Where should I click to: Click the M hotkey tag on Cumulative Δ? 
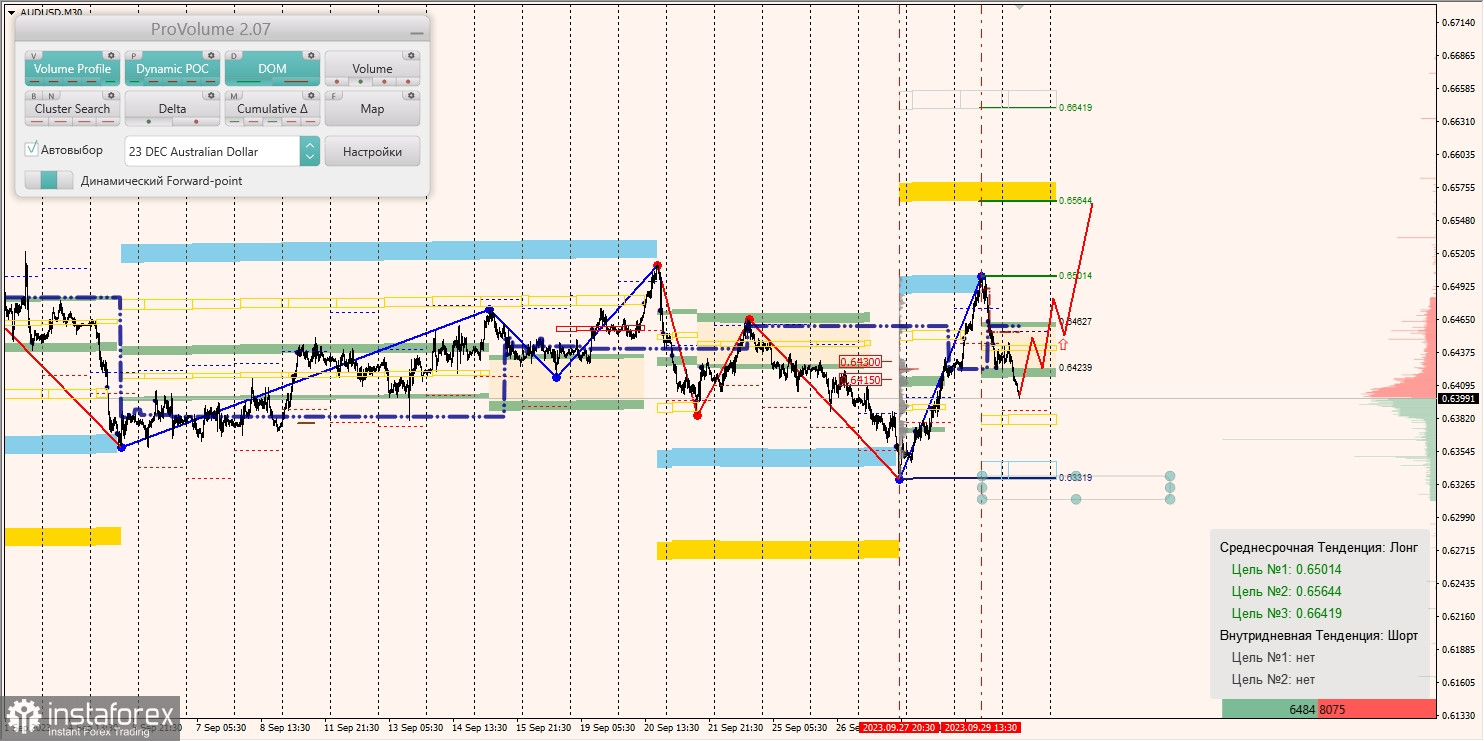point(234,96)
